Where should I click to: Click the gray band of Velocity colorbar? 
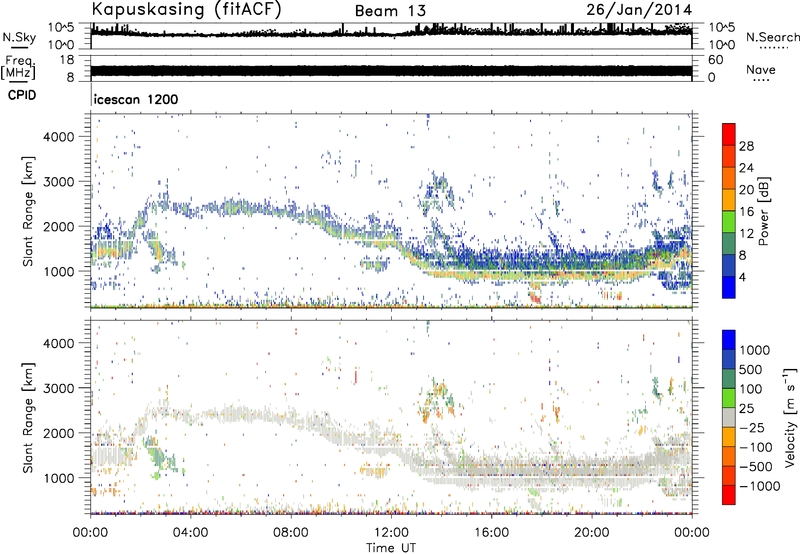729,417
